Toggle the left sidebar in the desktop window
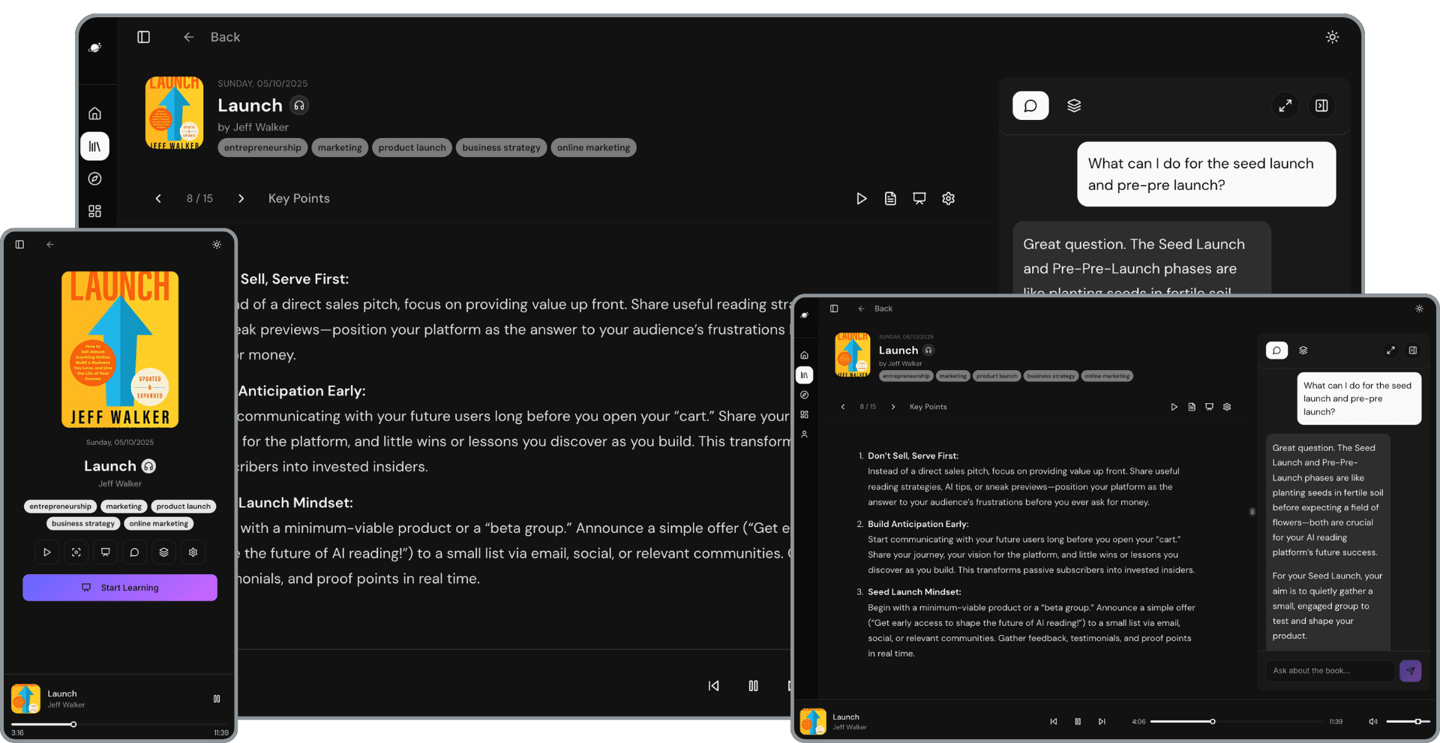This screenshot has height=743, width=1440. 144,37
